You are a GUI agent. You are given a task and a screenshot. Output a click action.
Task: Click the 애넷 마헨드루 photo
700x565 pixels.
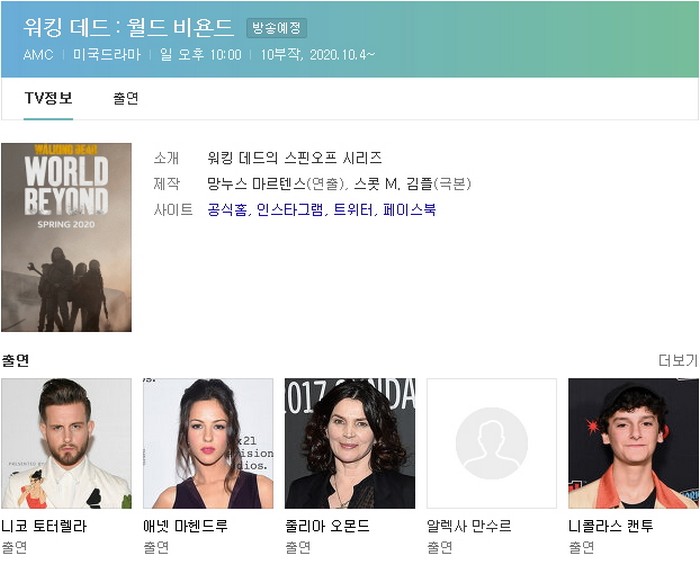pos(208,443)
